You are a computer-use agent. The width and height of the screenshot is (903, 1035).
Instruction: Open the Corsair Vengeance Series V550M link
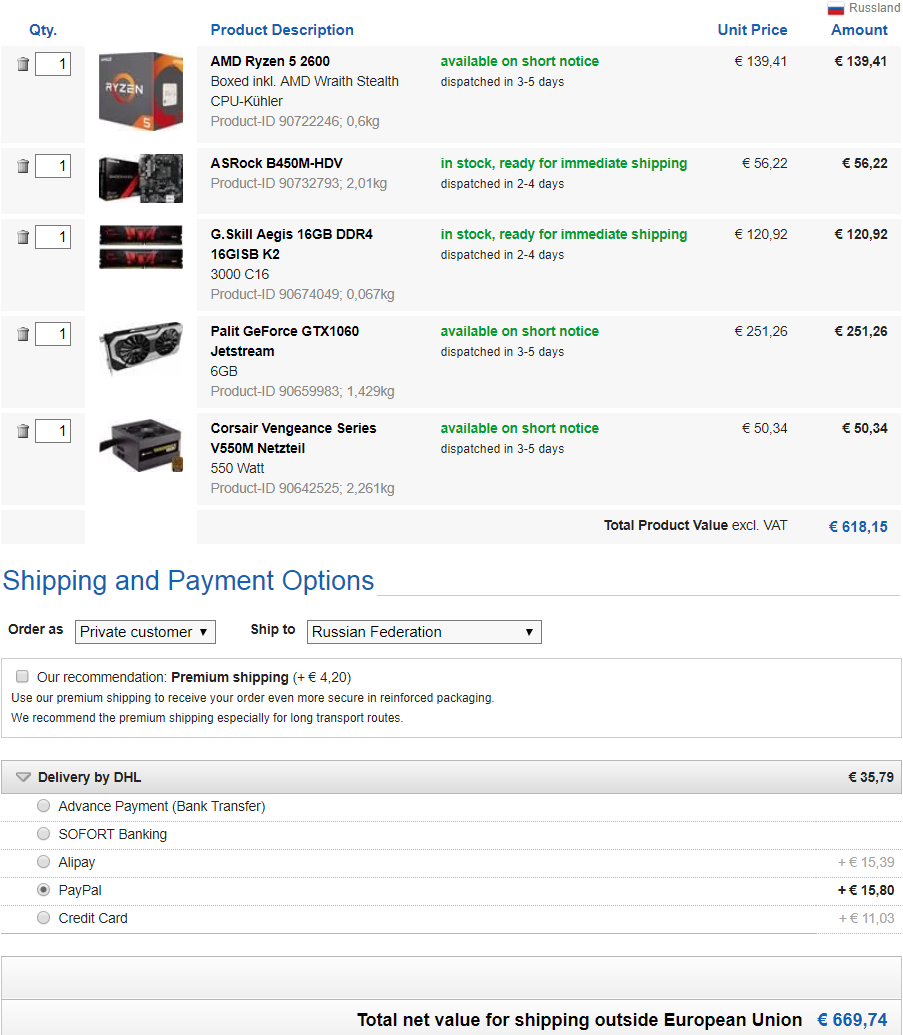[x=293, y=428]
